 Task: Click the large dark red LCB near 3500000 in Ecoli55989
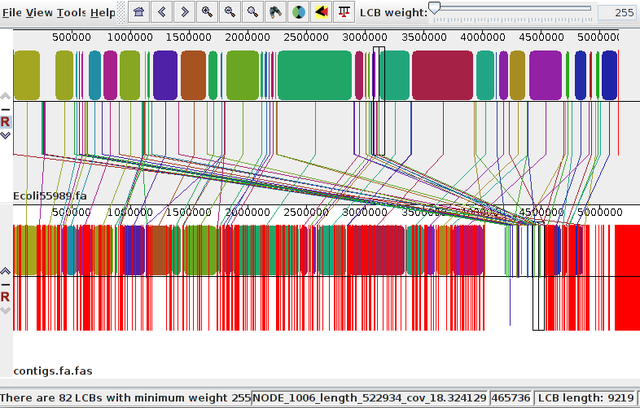click(x=442, y=75)
